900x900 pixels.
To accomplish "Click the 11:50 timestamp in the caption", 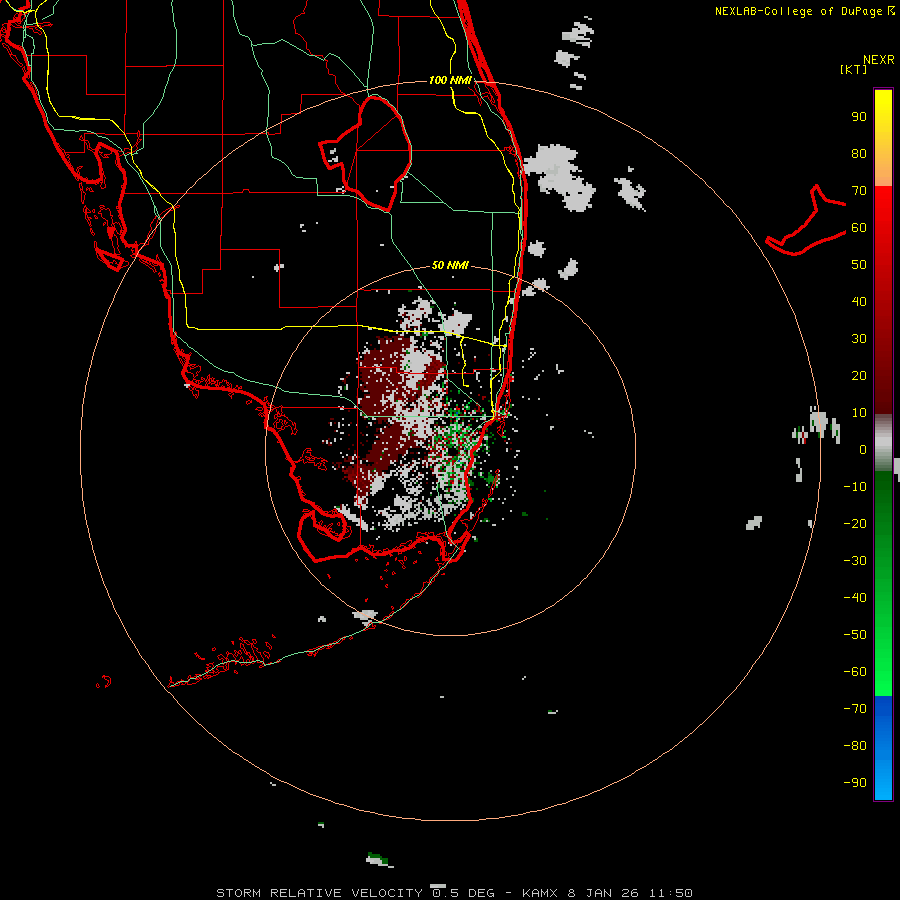I will tap(671, 893).
